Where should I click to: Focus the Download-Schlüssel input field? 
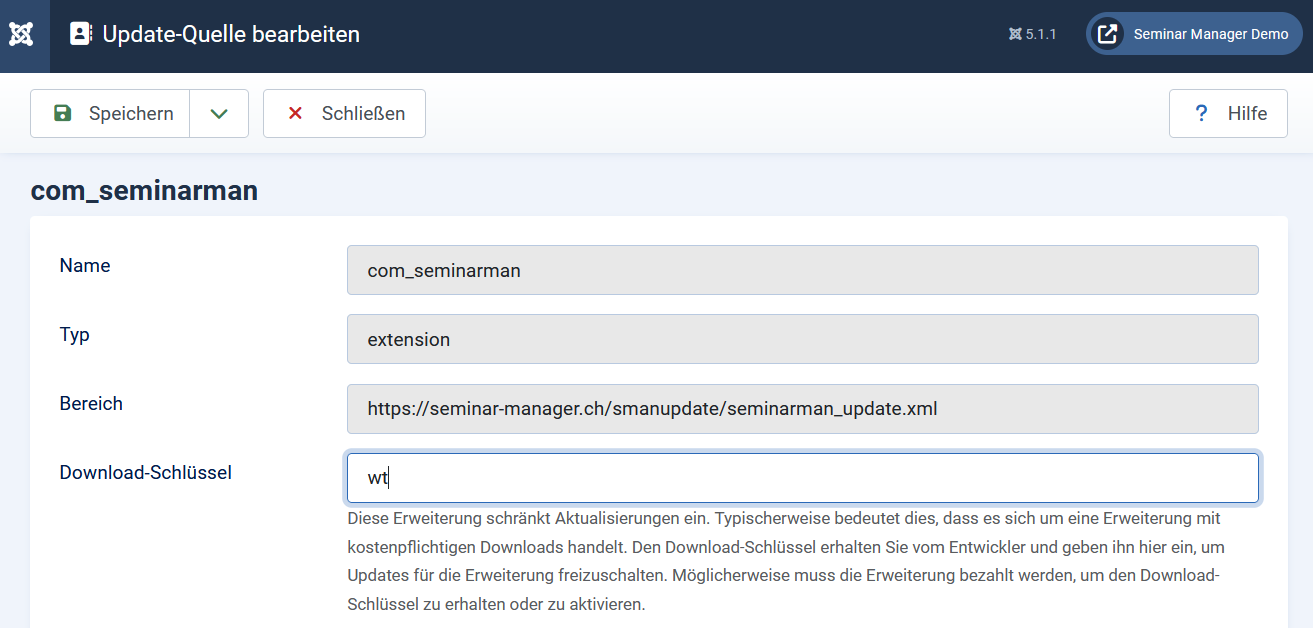tap(800, 478)
